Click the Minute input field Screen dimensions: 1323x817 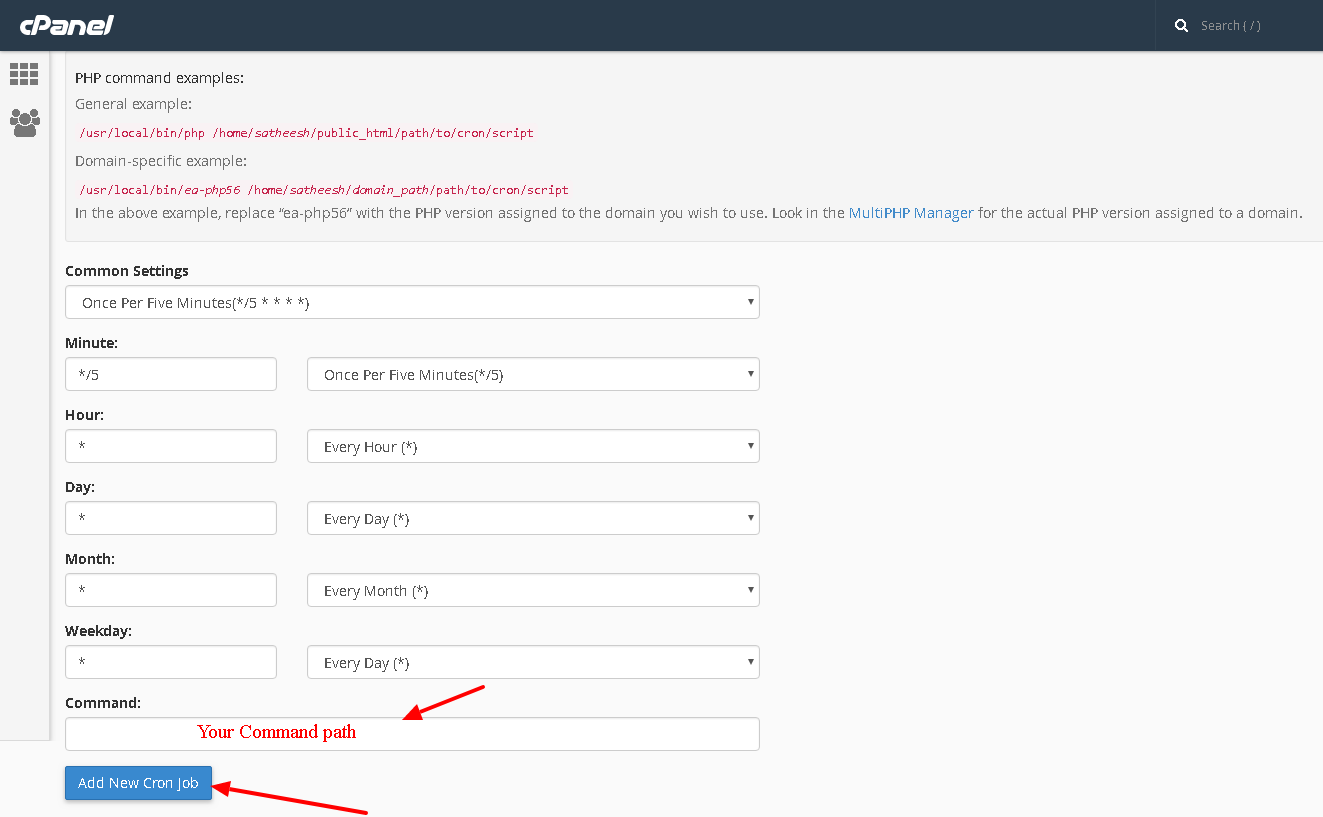[x=171, y=374]
